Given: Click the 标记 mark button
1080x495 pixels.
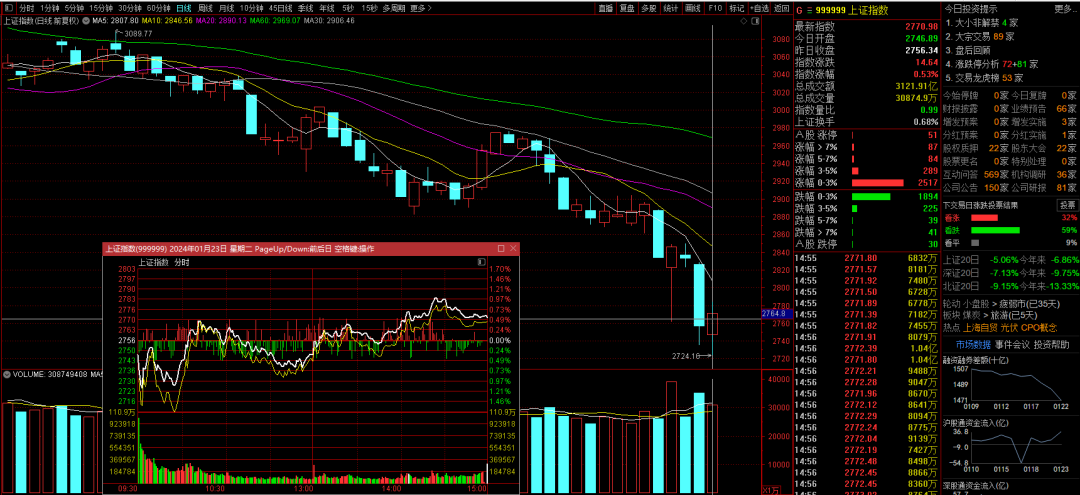Looking at the screenshot, I should [736, 8].
